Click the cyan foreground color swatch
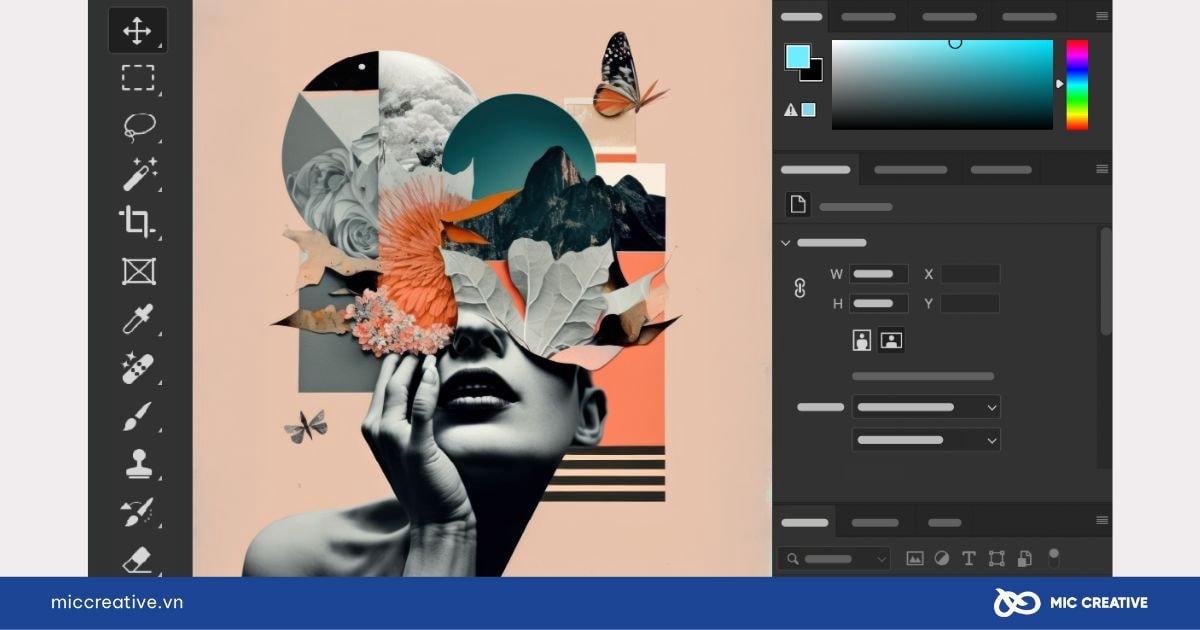The image size is (1200, 630). pos(796,55)
